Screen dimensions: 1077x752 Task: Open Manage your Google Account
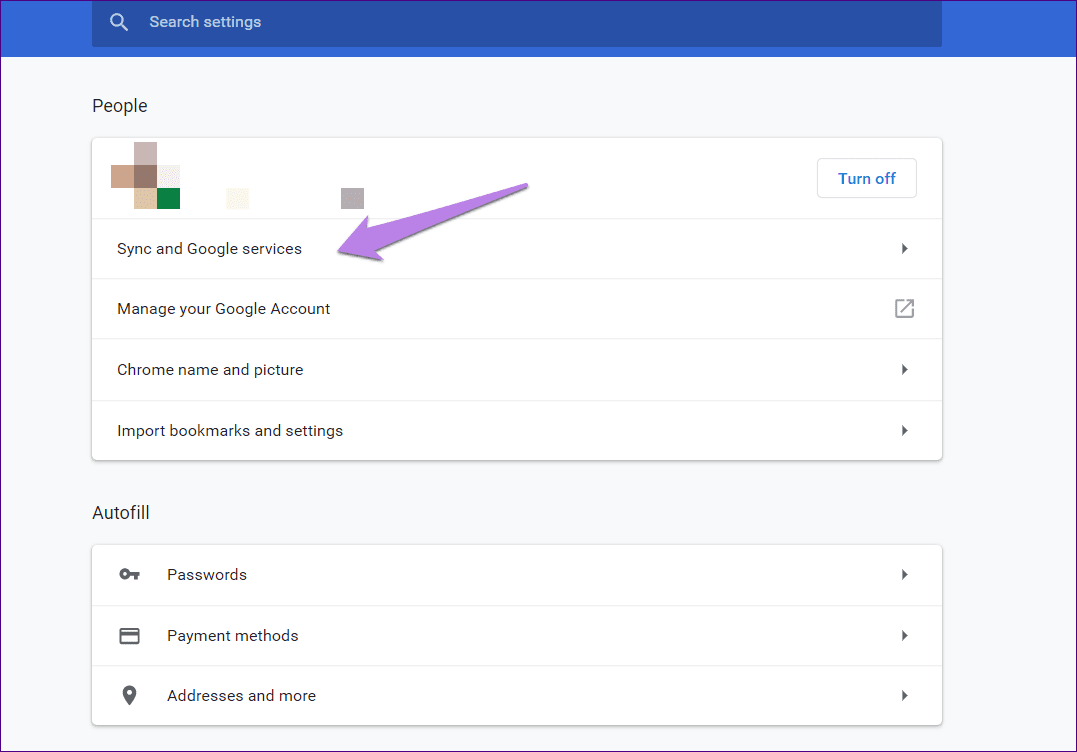tap(517, 308)
